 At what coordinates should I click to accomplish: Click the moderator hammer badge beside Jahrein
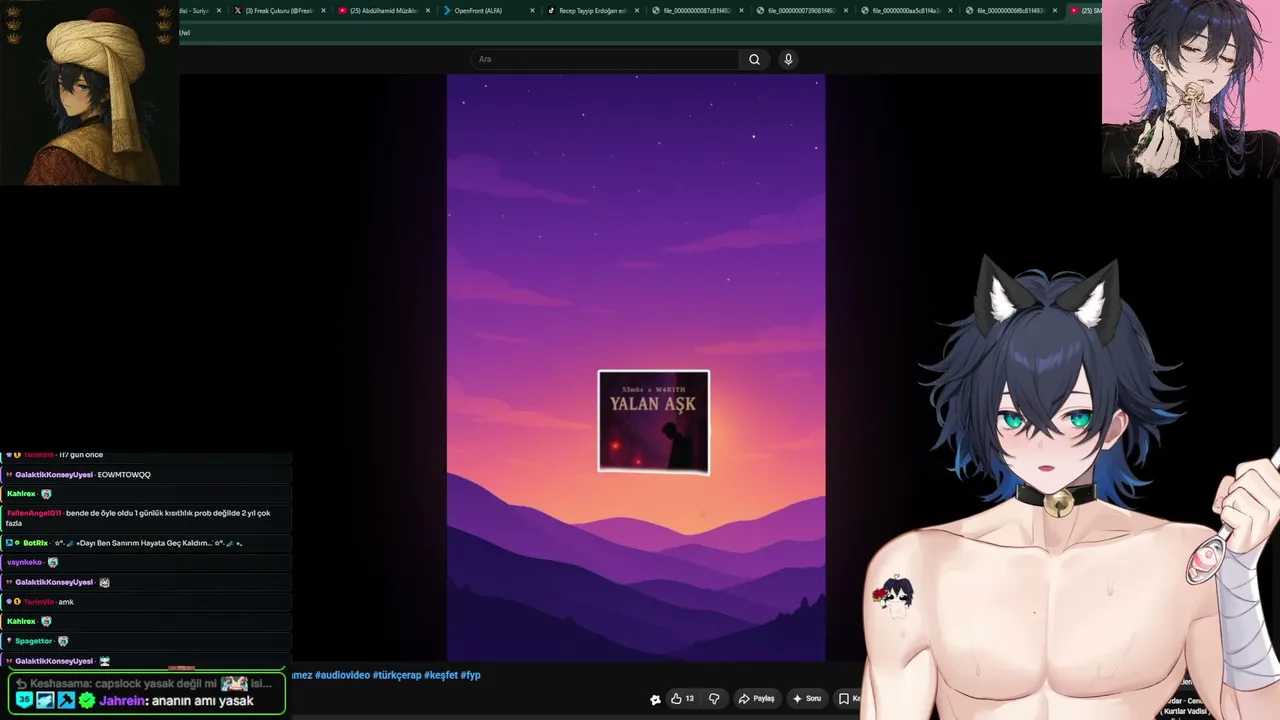point(66,701)
